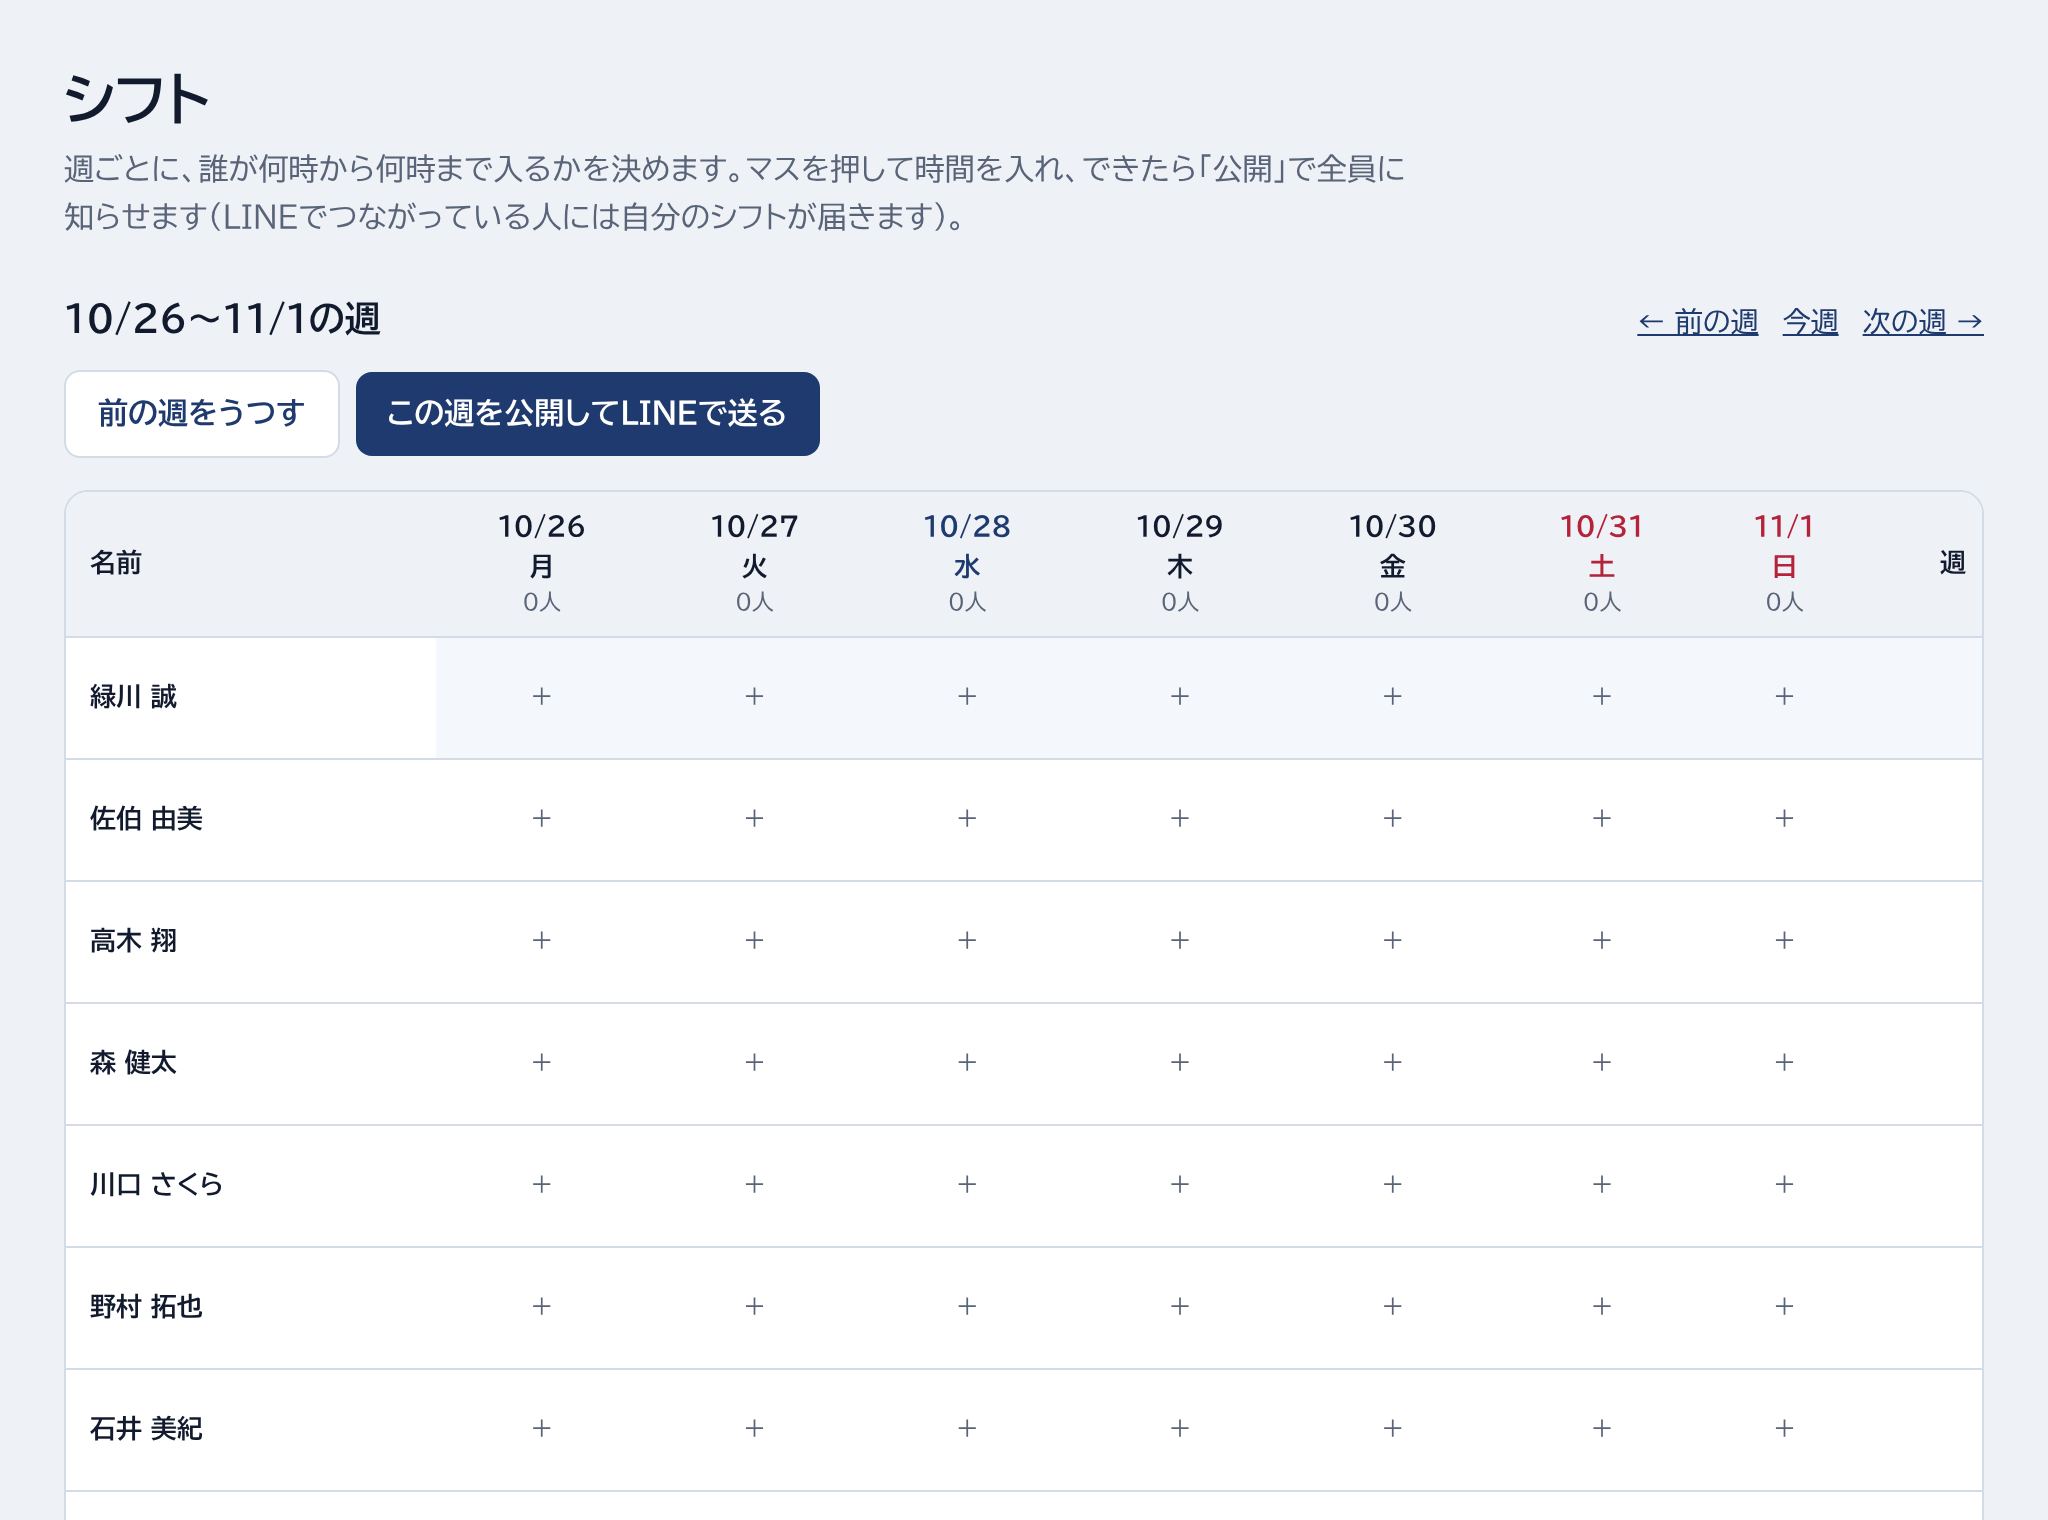Screen dimensions: 2048x1520
Task: Go to previous week link 前の週
Action: 1697,322
